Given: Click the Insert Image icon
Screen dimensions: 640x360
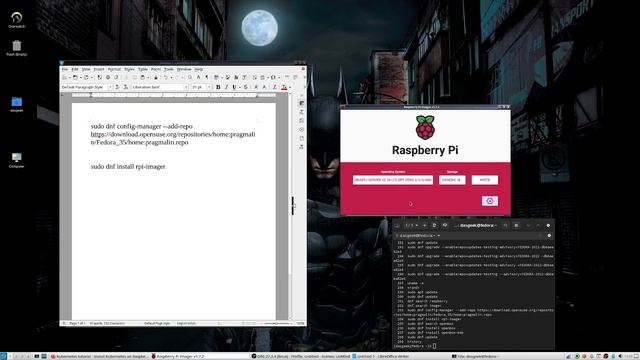Looking at the screenshot, I should coord(227,77).
